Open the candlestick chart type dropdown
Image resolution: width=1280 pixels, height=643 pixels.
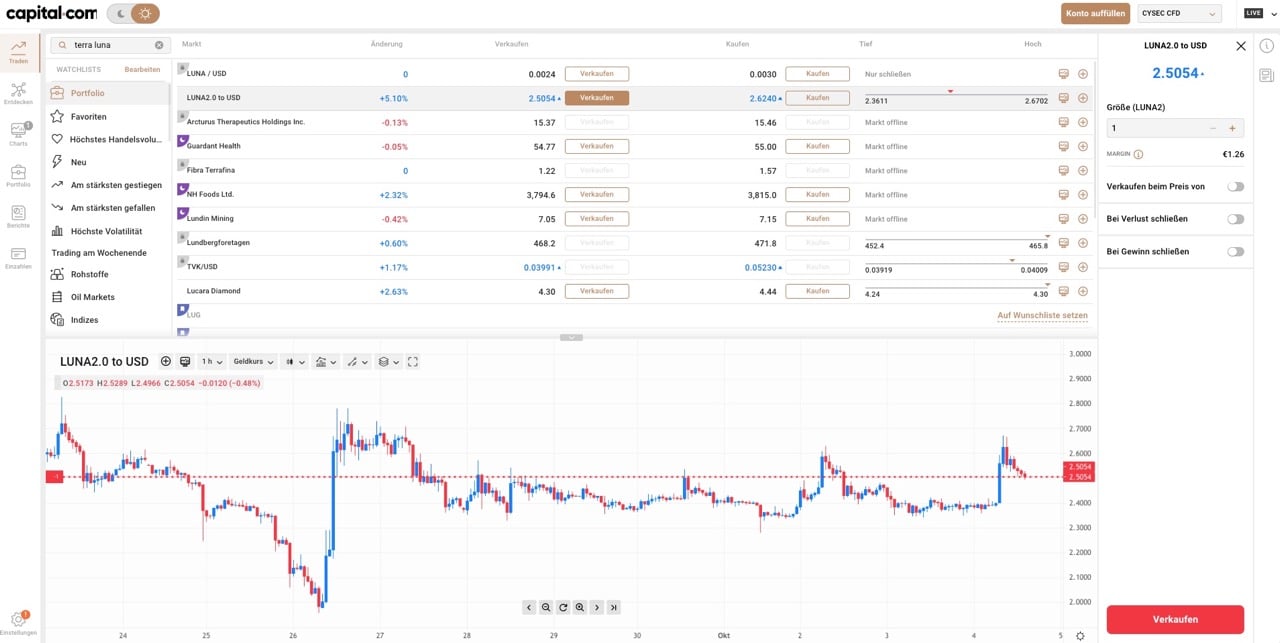click(295, 362)
